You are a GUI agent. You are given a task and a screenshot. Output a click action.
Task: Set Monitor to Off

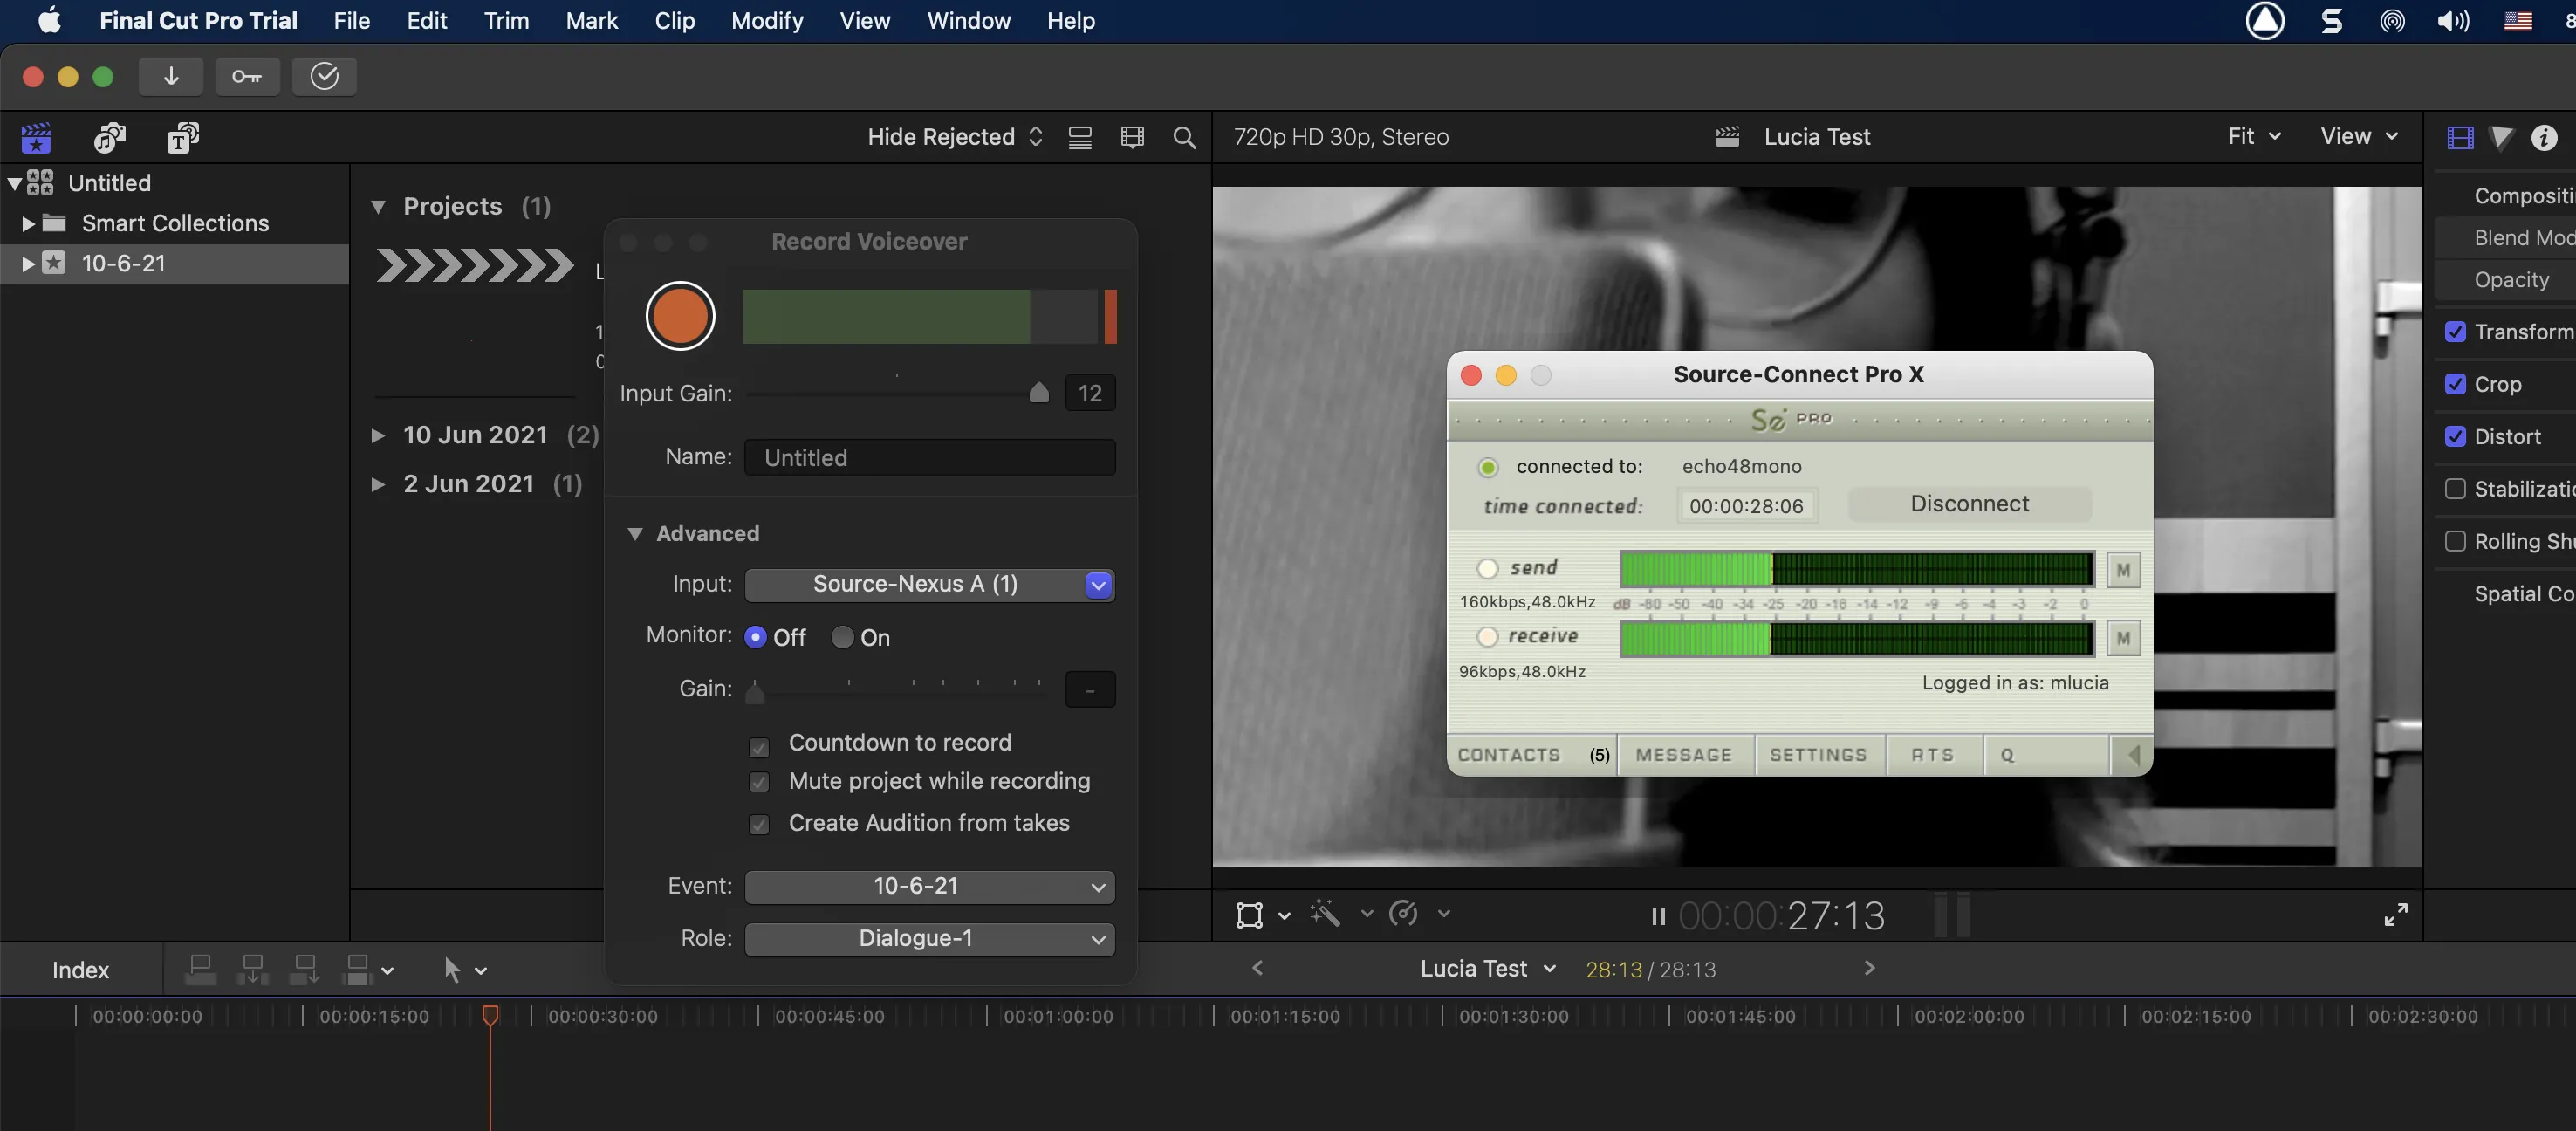click(x=756, y=637)
